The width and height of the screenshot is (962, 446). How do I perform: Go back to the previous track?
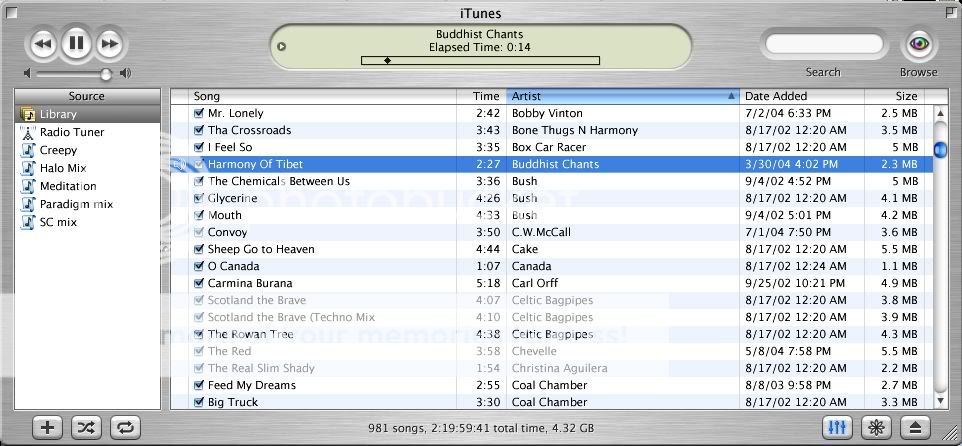pyautogui.click(x=42, y=44)
